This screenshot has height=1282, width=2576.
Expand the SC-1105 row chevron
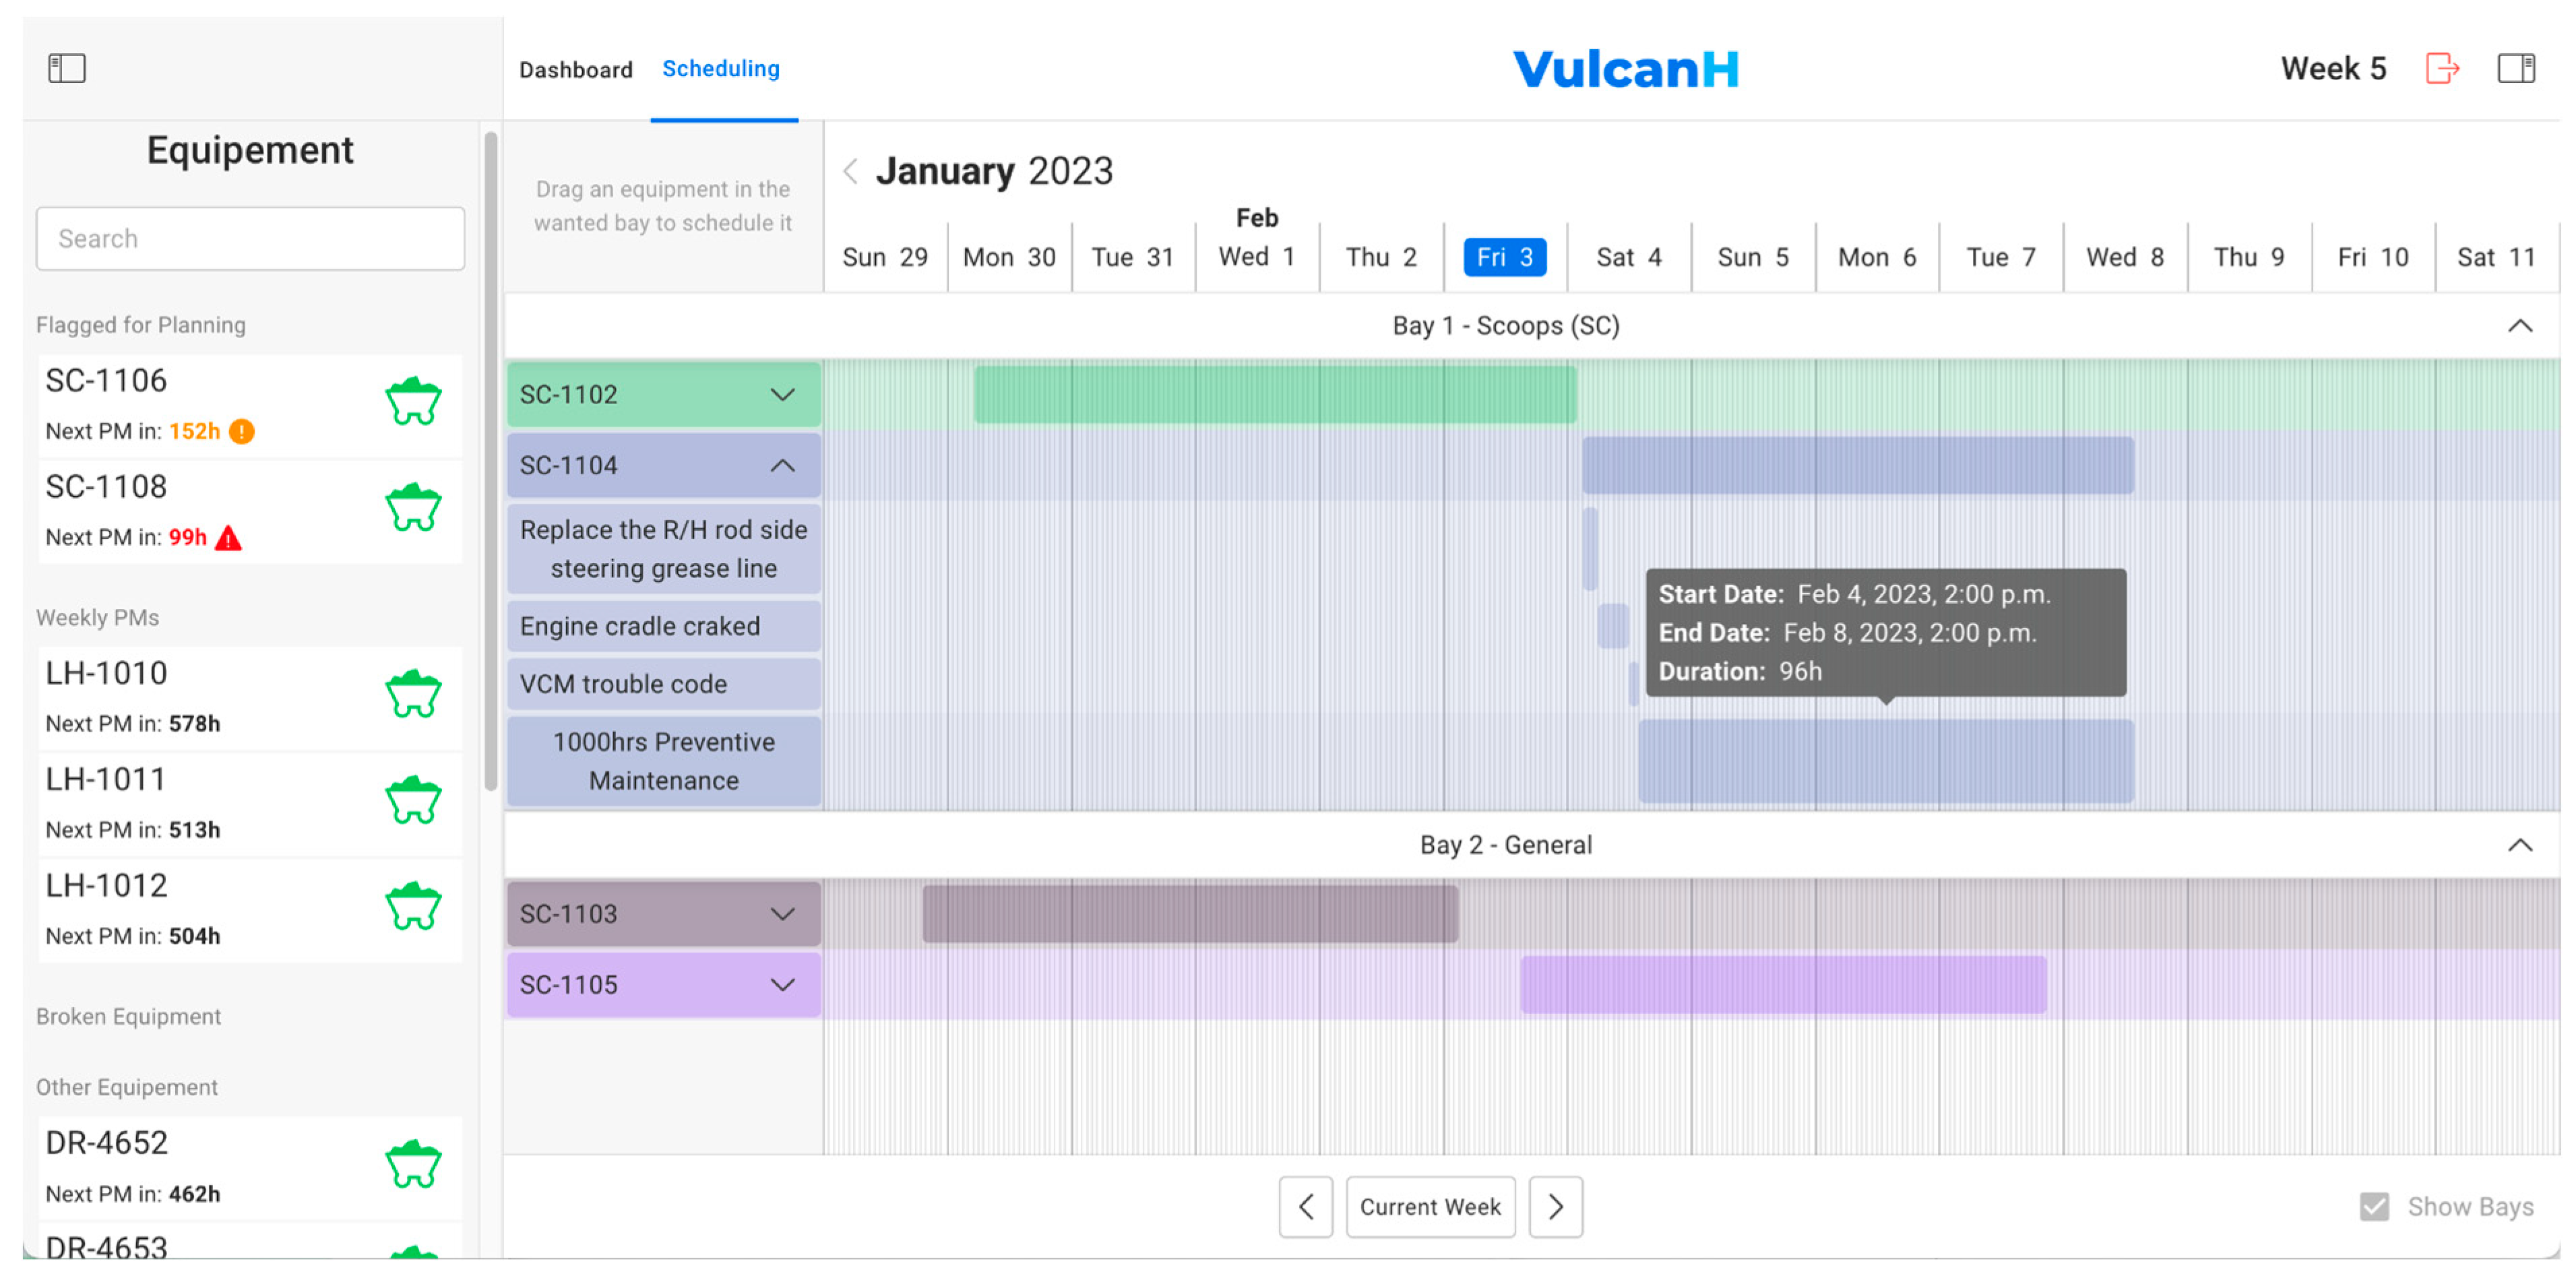pyautogui.click(x=782, y=985)
